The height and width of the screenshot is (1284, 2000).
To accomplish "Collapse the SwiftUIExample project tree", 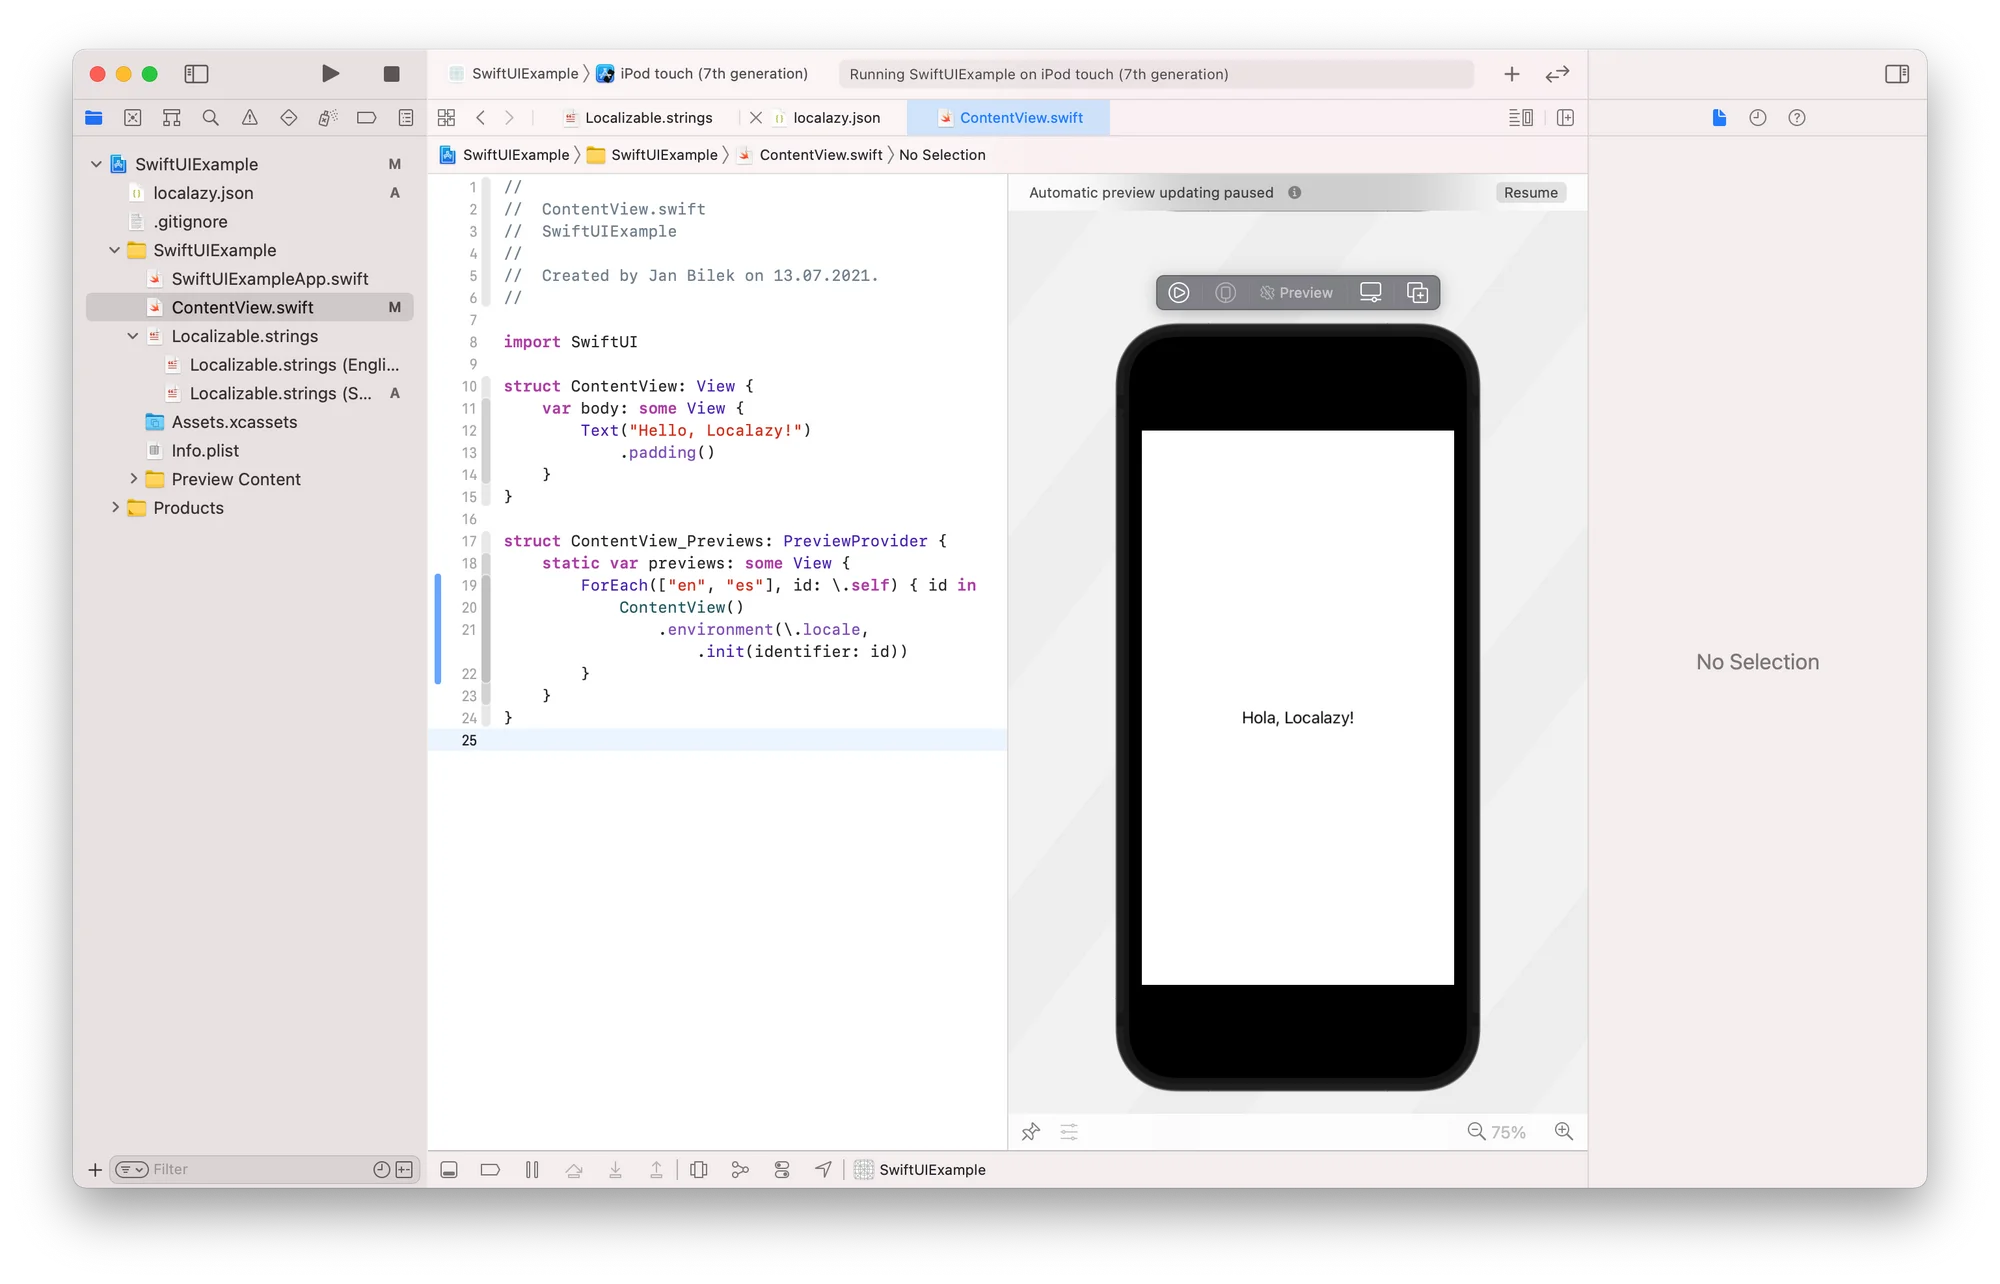I will pos(95,164).
